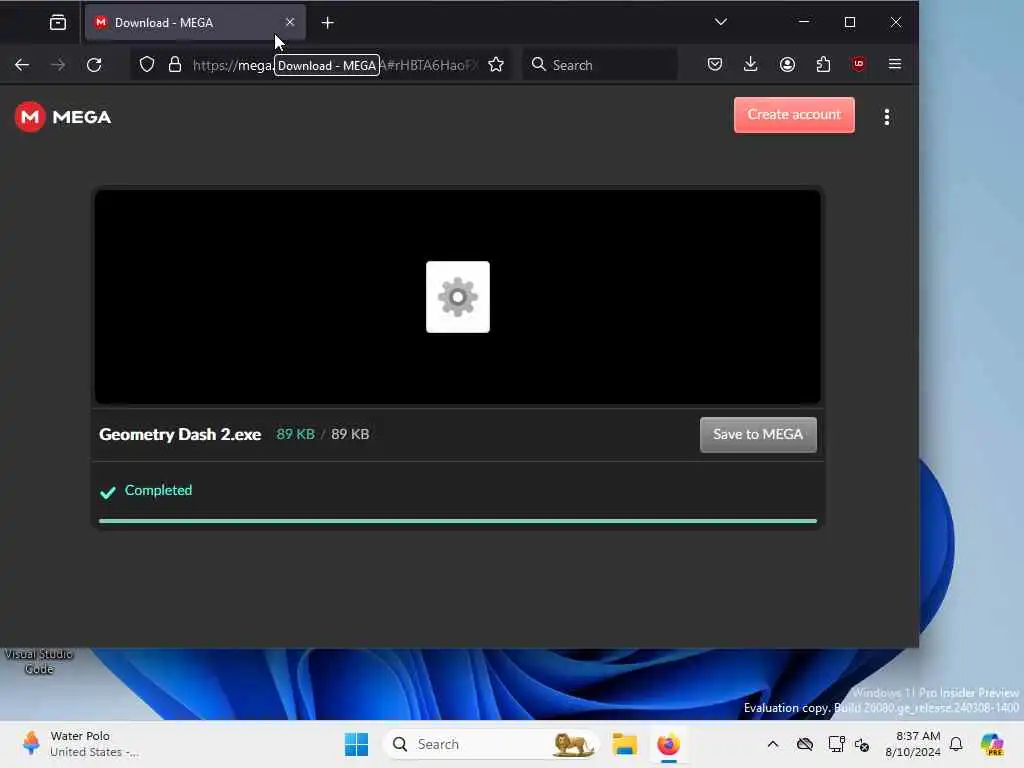Reload the current page
1024x768 pixels.
(94, 65)
